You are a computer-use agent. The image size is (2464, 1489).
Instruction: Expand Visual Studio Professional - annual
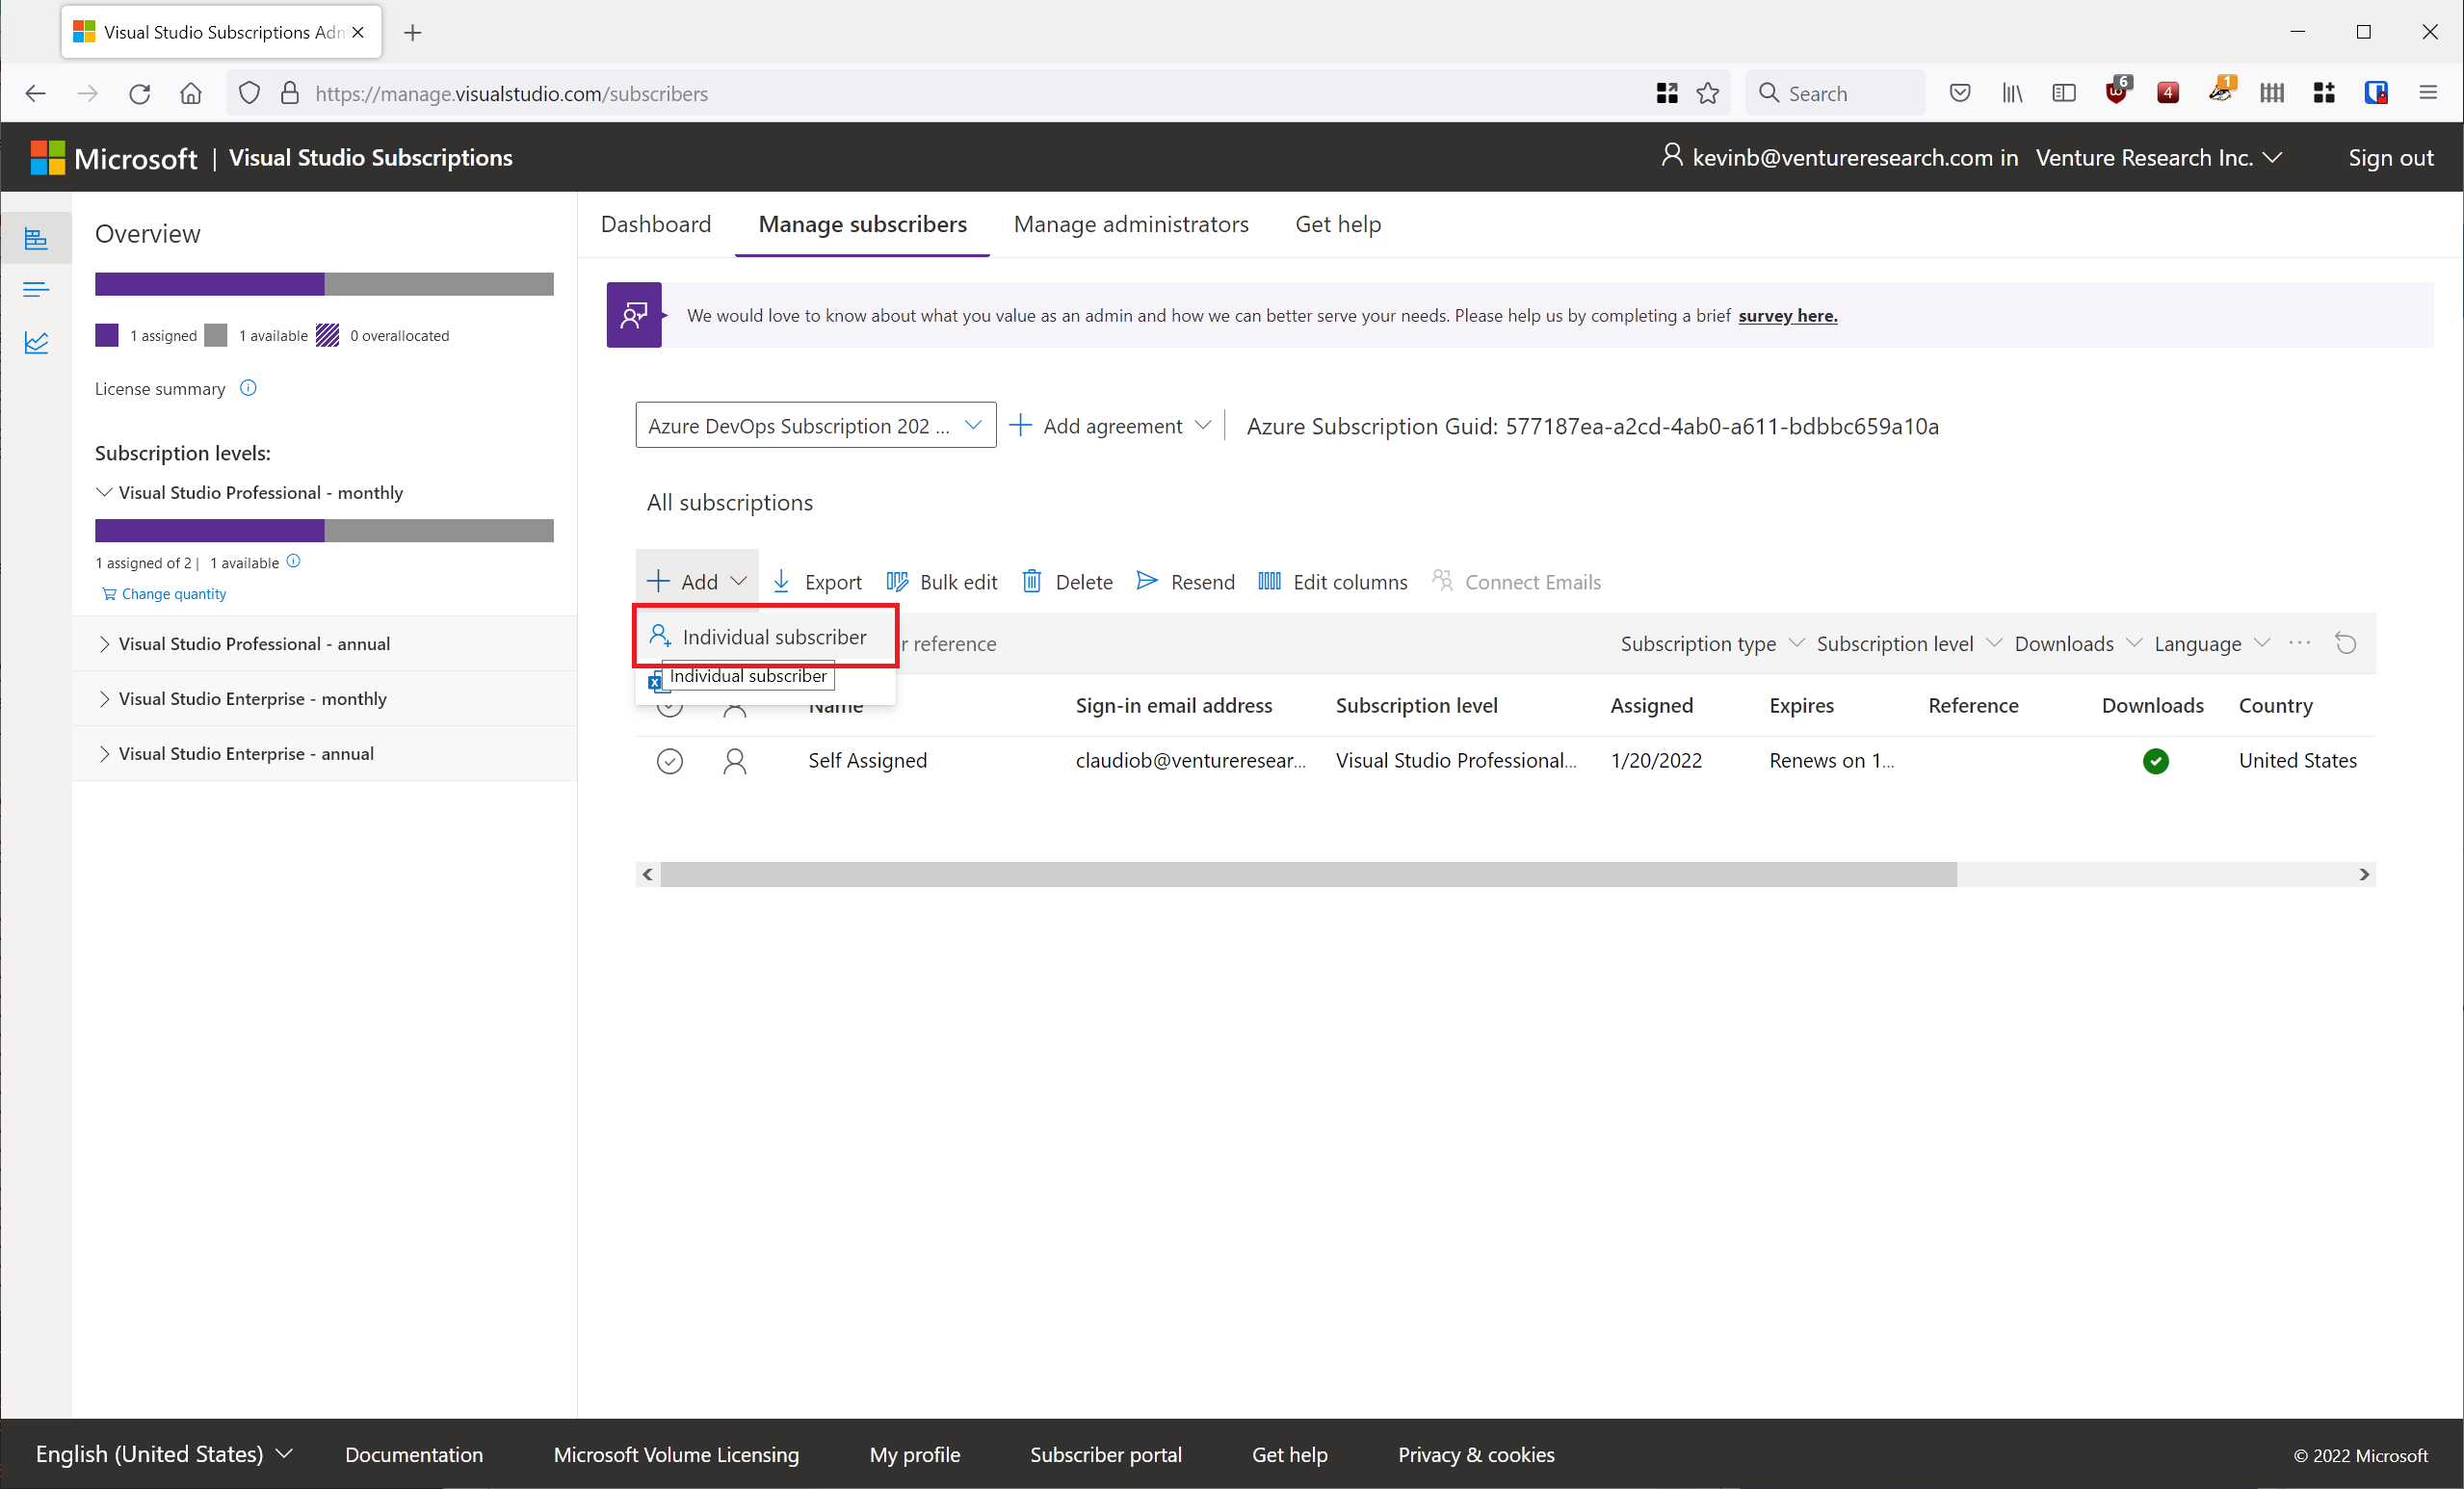[104, 644]
